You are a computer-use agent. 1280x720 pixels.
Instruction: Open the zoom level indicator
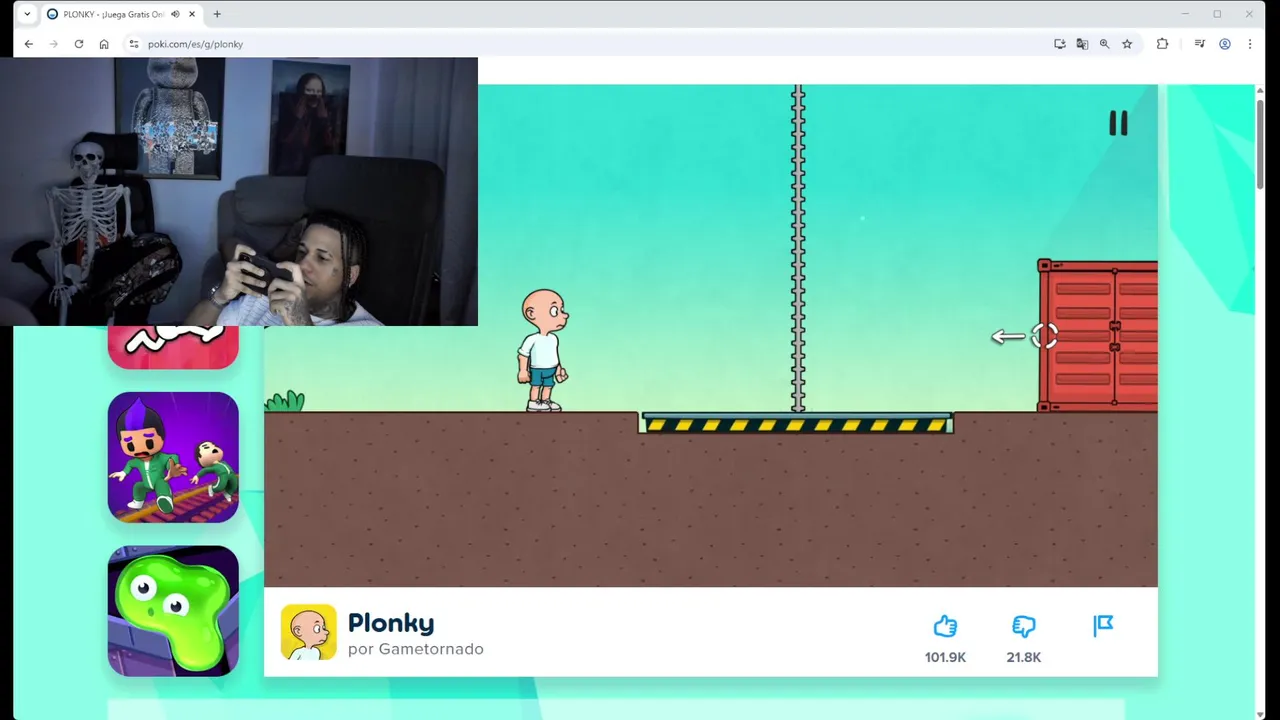point(1104,44)
